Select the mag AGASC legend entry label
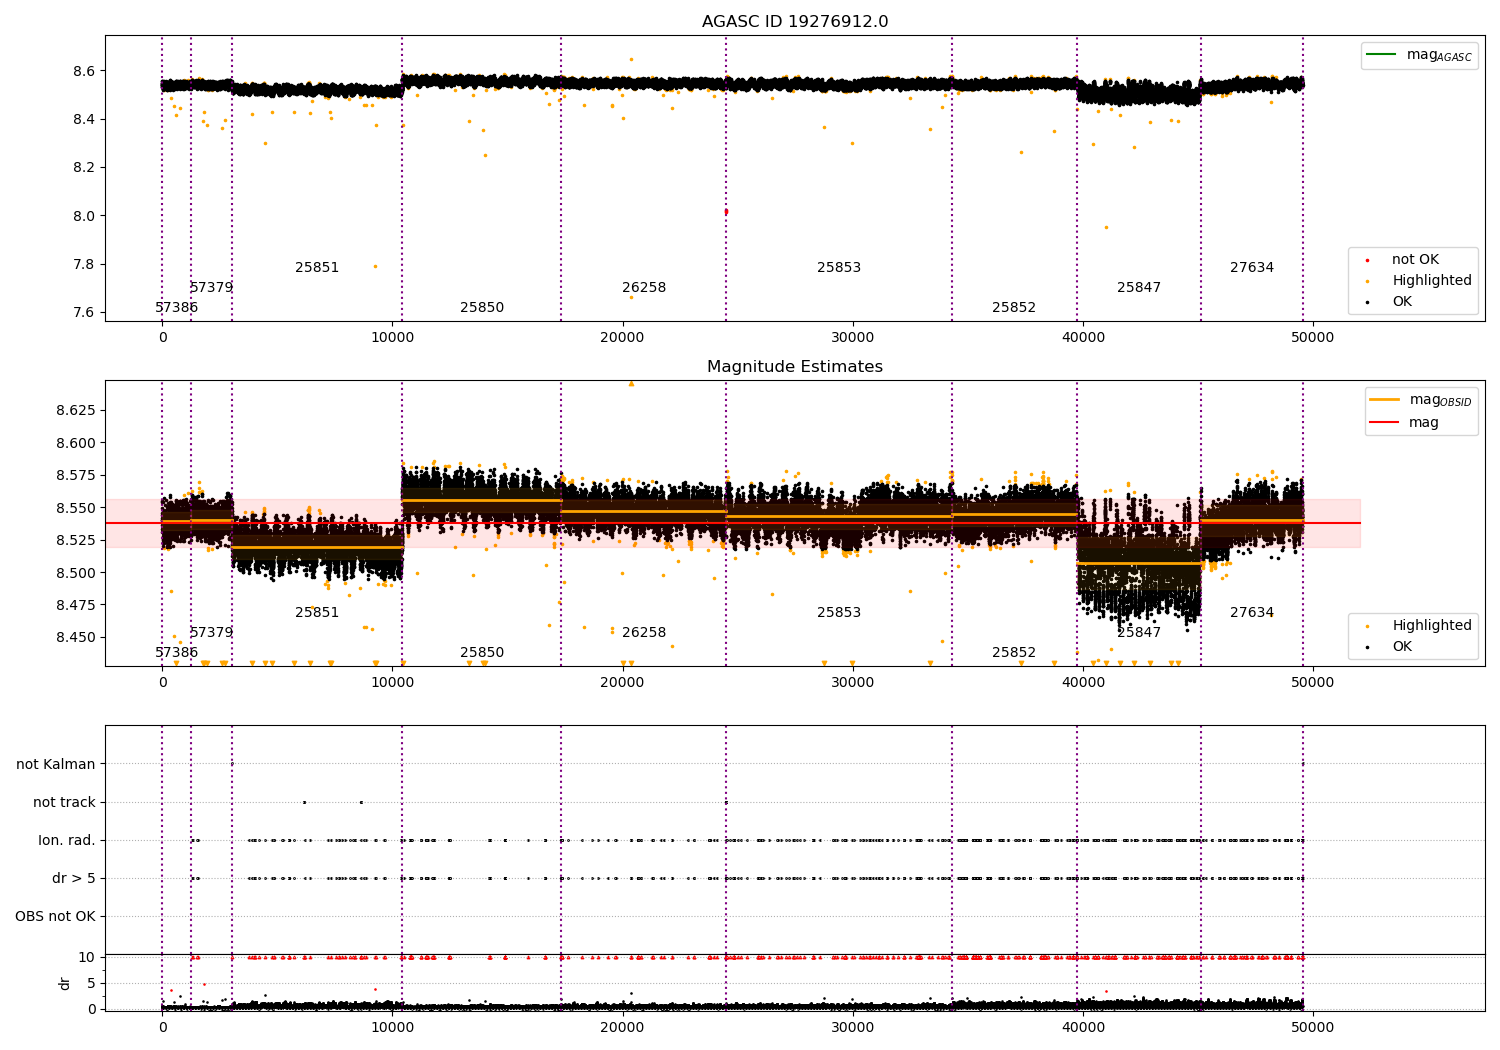Image resolution: width=1500 pixels, height=1050 pixels. tap(1439, 55)
